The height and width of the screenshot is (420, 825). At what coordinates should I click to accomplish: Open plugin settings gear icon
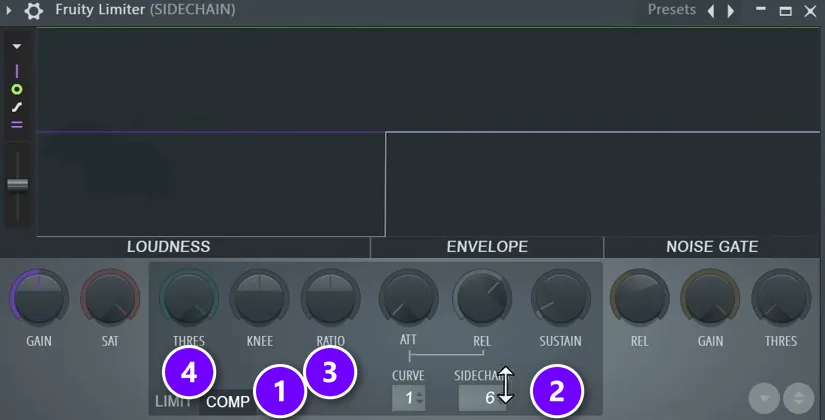pyautogui.click(x=34, y=10)
